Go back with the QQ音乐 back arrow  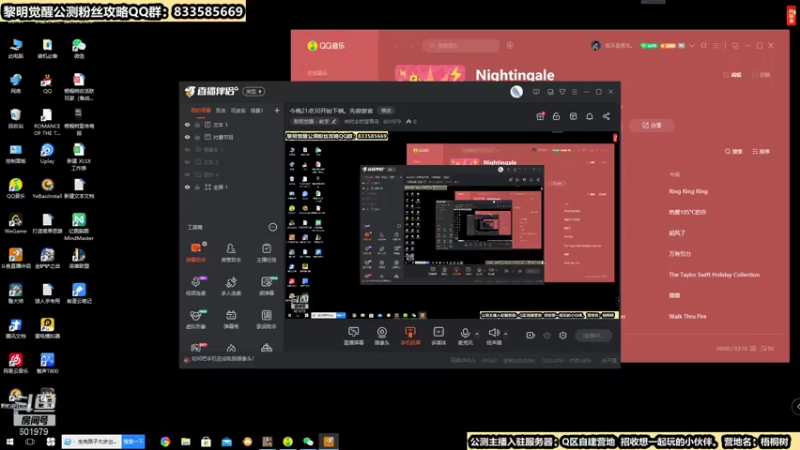396,45
